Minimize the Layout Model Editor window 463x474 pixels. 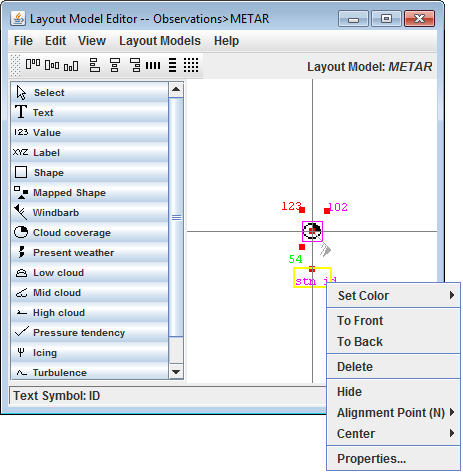[353, 18]
